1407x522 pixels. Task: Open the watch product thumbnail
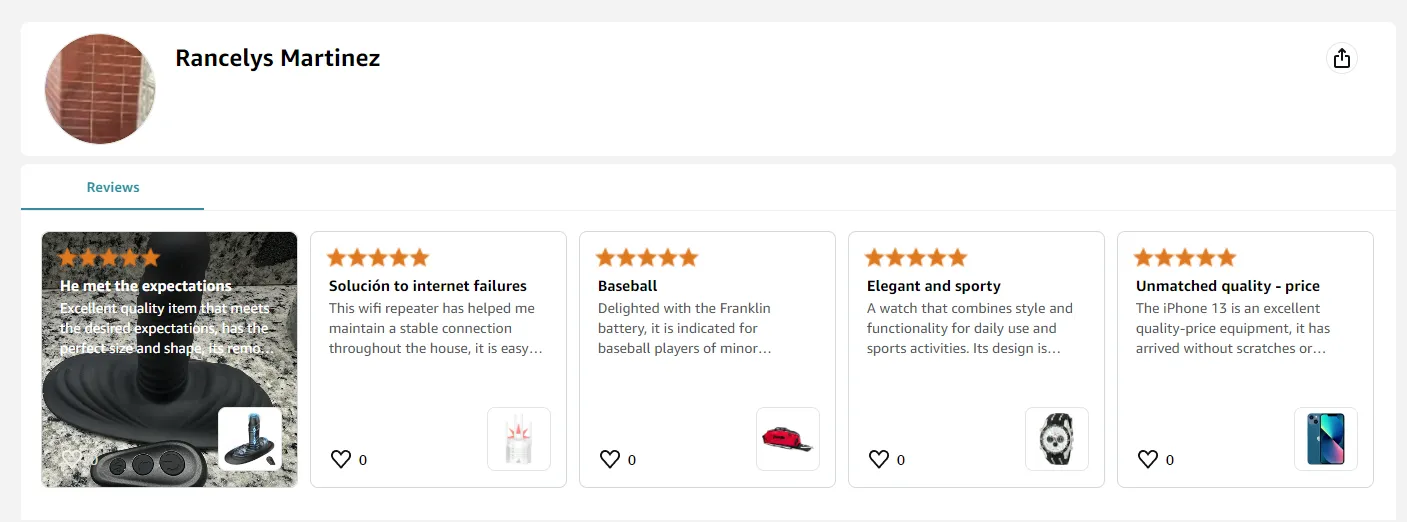[x=1057, y=439]
